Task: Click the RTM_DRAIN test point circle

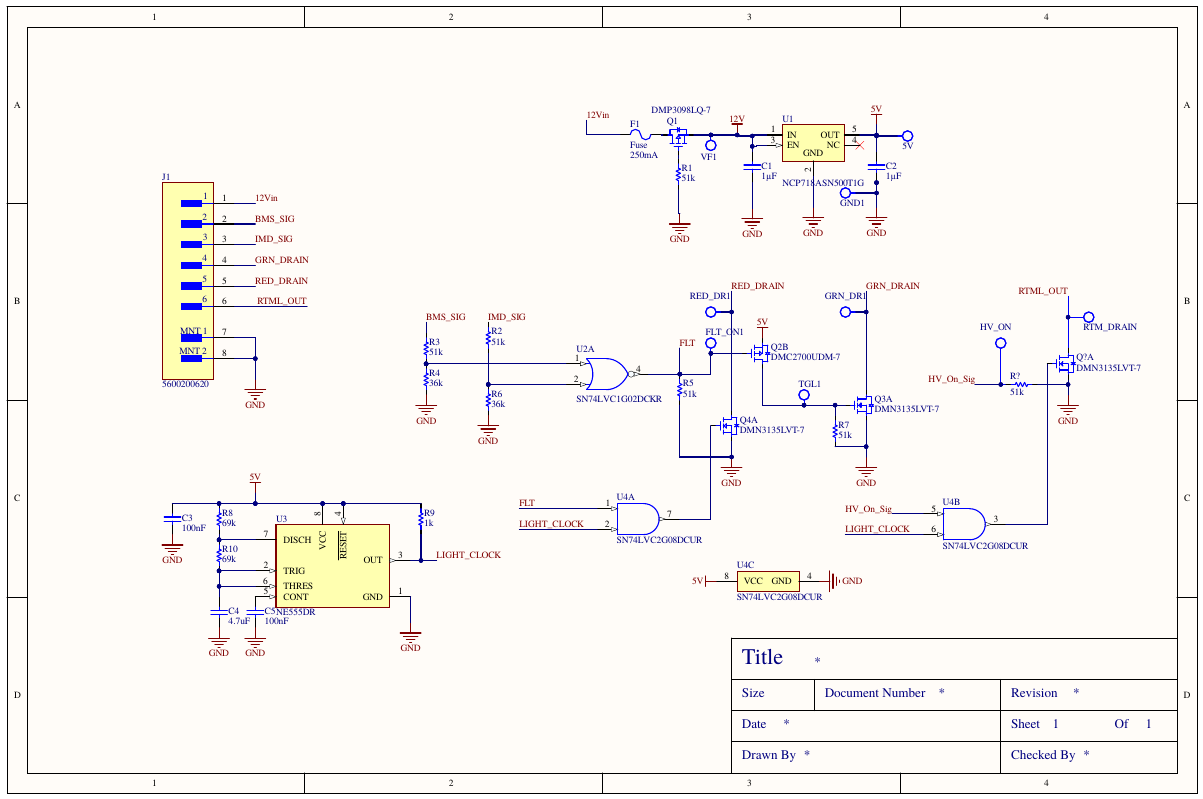Action: pyautogui.click(x=1089, y=316)
